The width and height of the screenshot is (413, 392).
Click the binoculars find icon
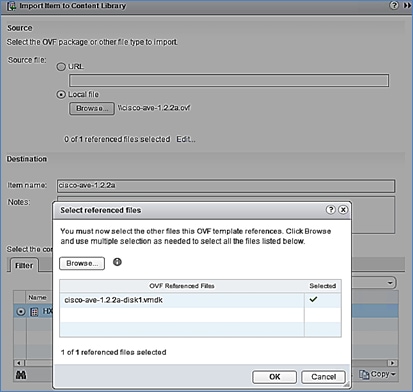21,375
